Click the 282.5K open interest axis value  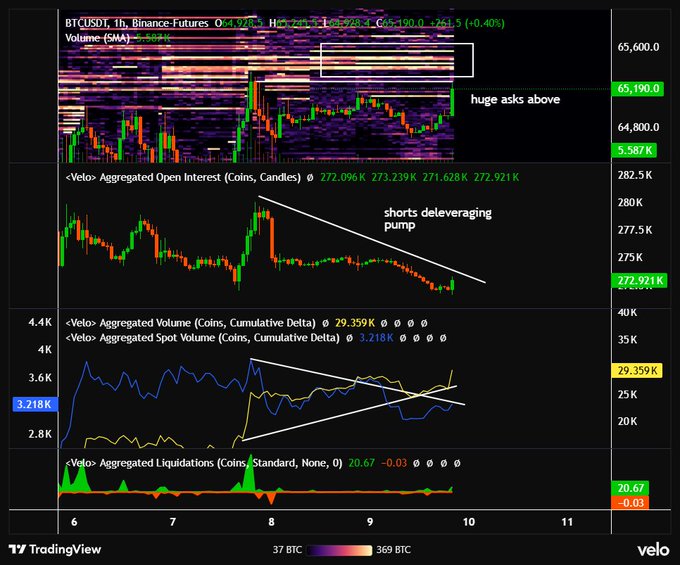[634, 175]
